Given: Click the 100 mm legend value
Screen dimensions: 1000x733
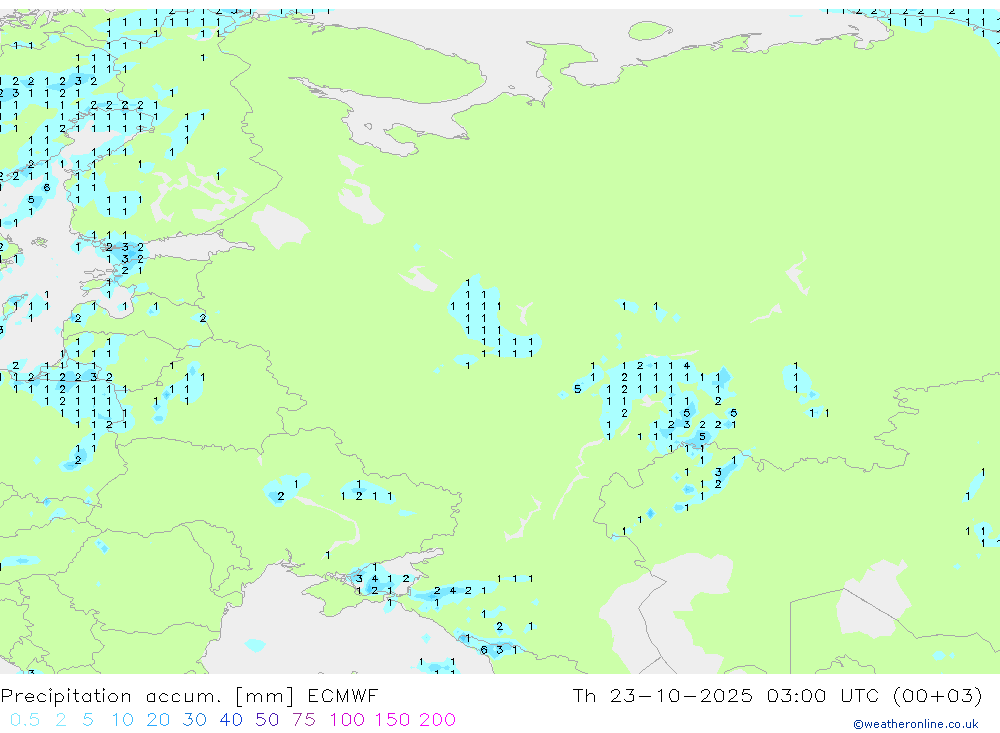Looking at the screenshot, I should click(347, 720).
